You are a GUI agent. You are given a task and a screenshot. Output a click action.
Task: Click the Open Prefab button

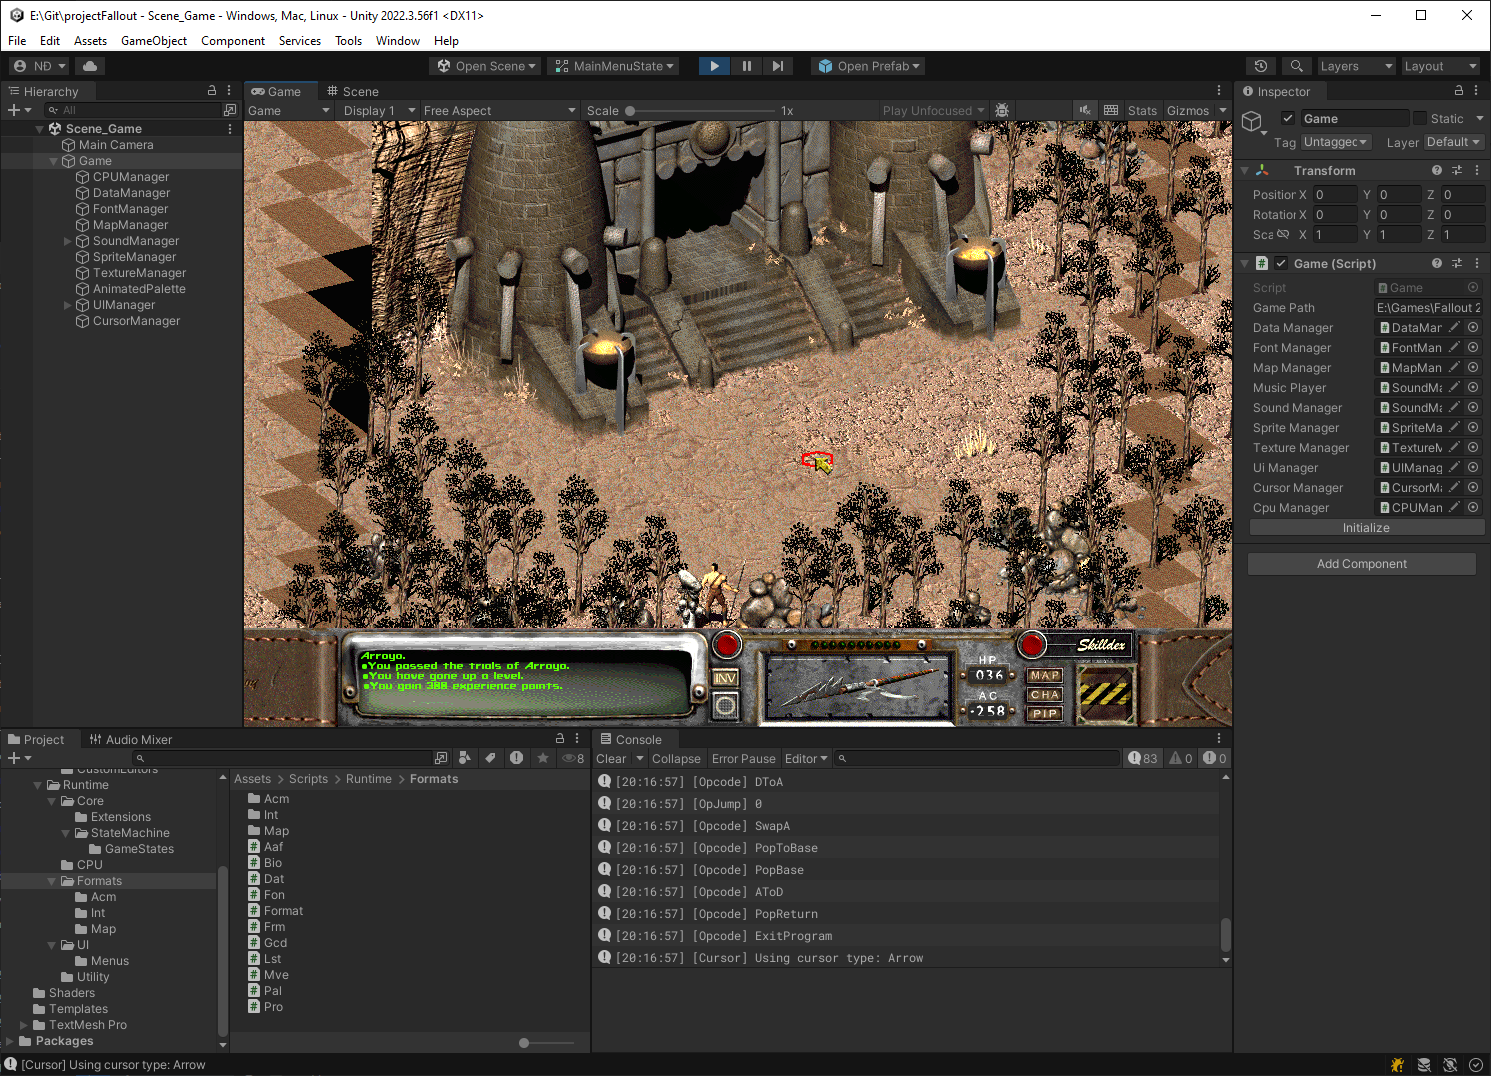[x=869, y=66]
